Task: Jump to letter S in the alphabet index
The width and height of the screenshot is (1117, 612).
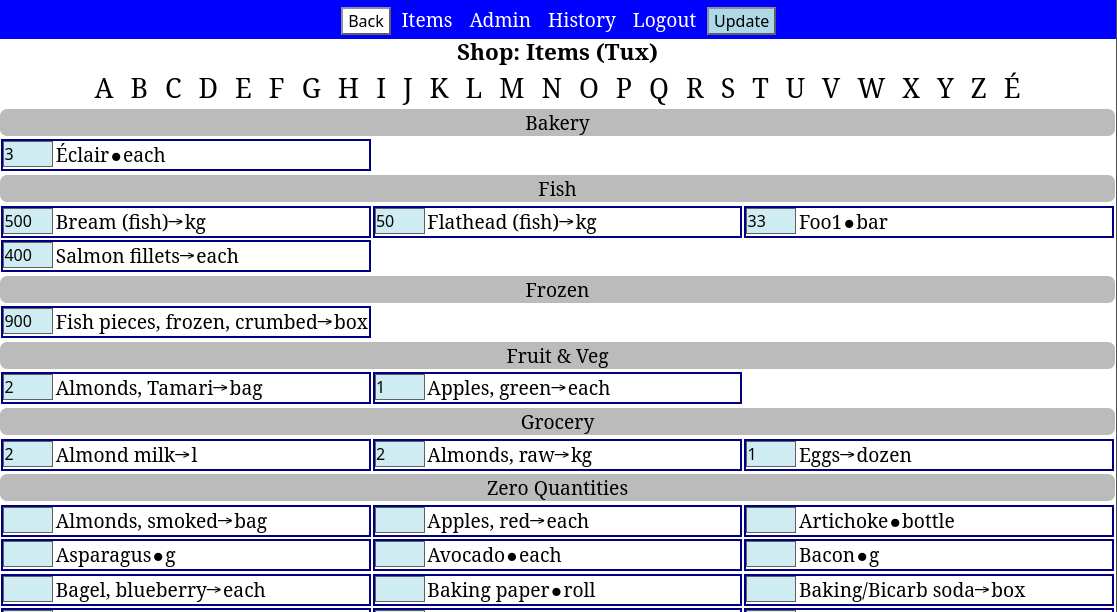Action: coord(727,89)
